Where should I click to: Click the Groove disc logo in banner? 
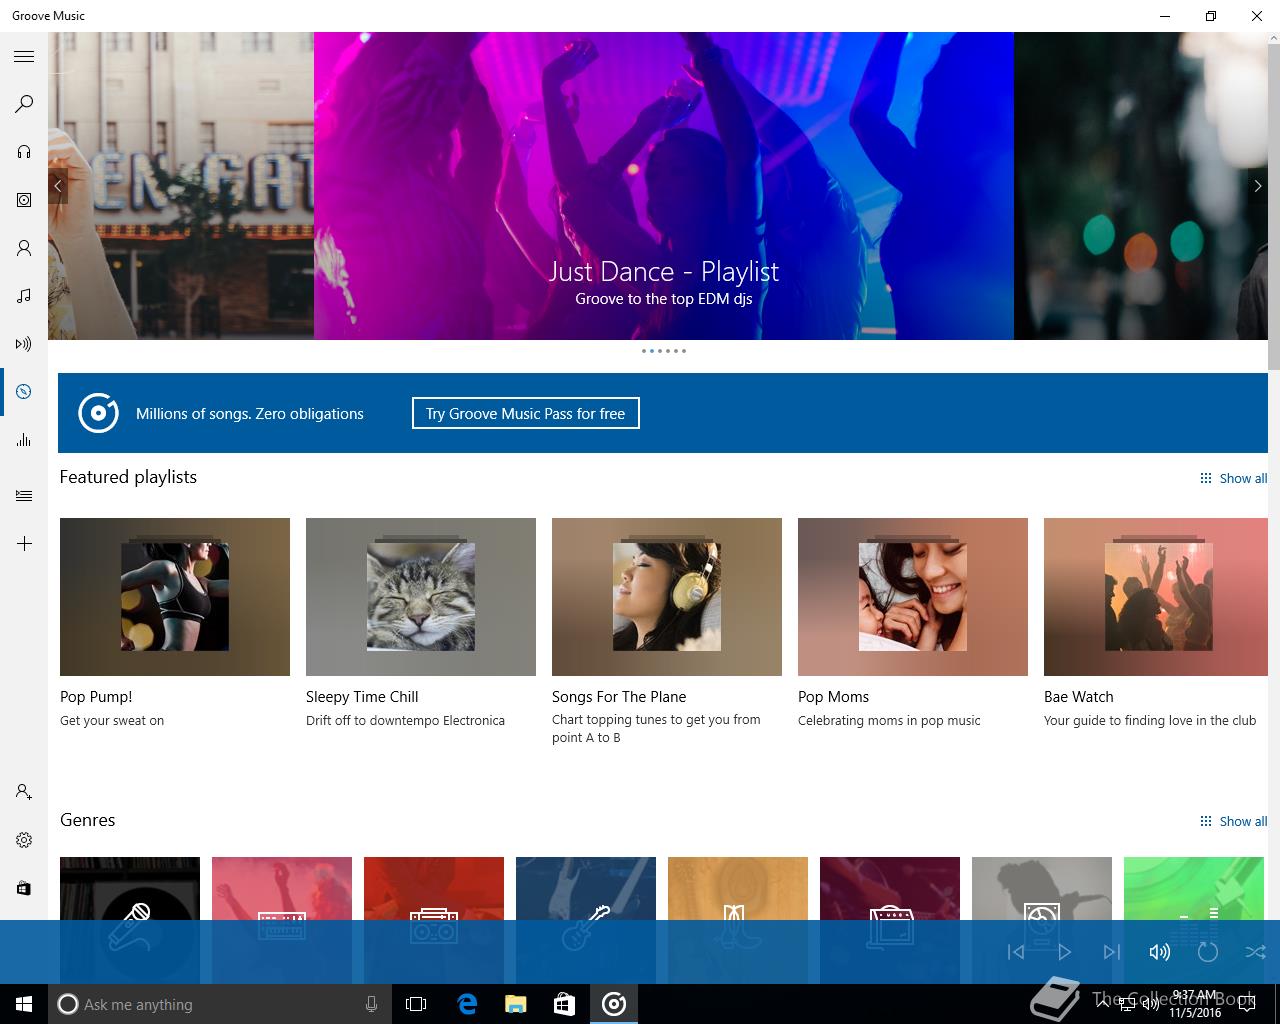coord(98,413)
